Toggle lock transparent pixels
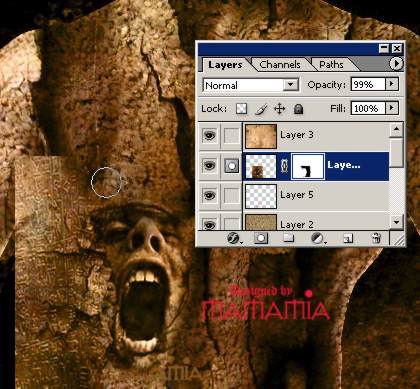The image size is (420, 389). point(241,109)
